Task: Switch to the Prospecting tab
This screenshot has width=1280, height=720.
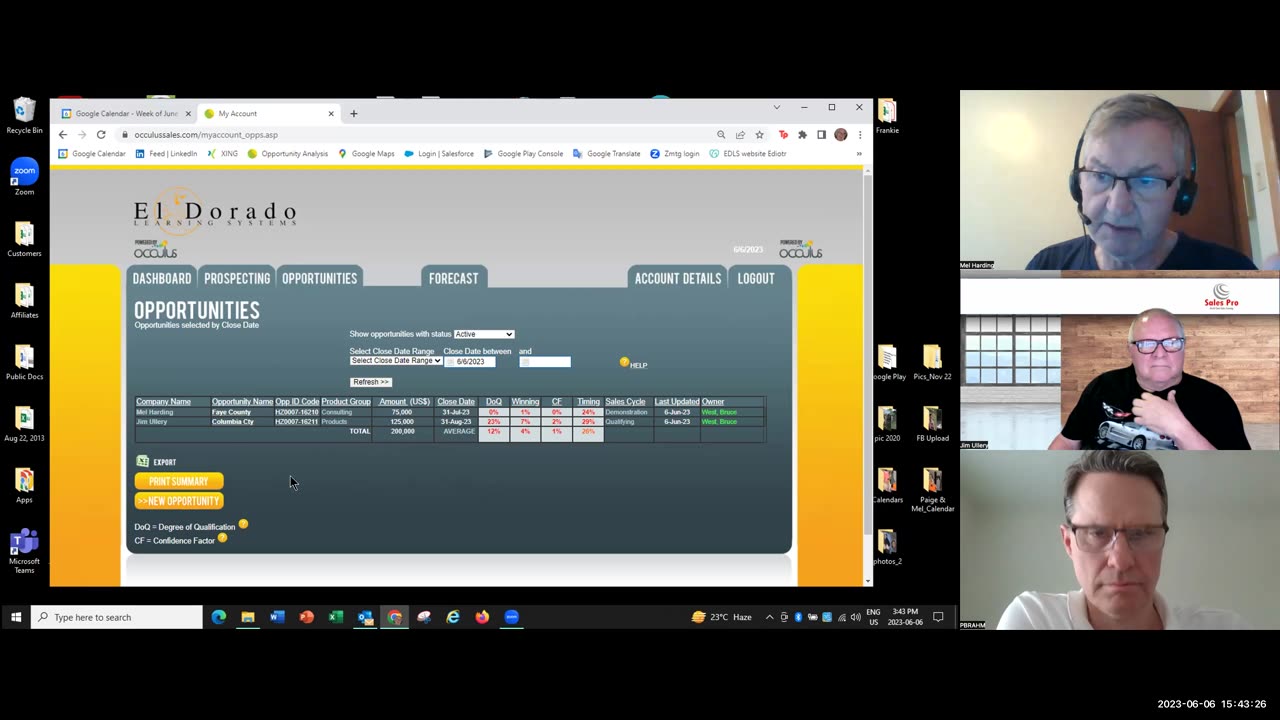Action: click(x=237, y=278)
